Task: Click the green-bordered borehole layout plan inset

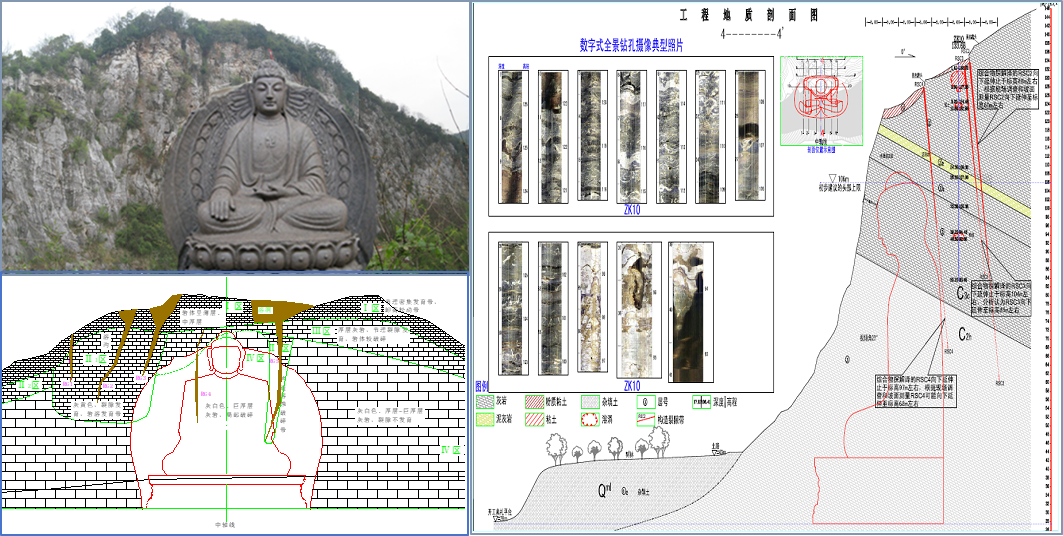Action: click(x=821, y=100)
